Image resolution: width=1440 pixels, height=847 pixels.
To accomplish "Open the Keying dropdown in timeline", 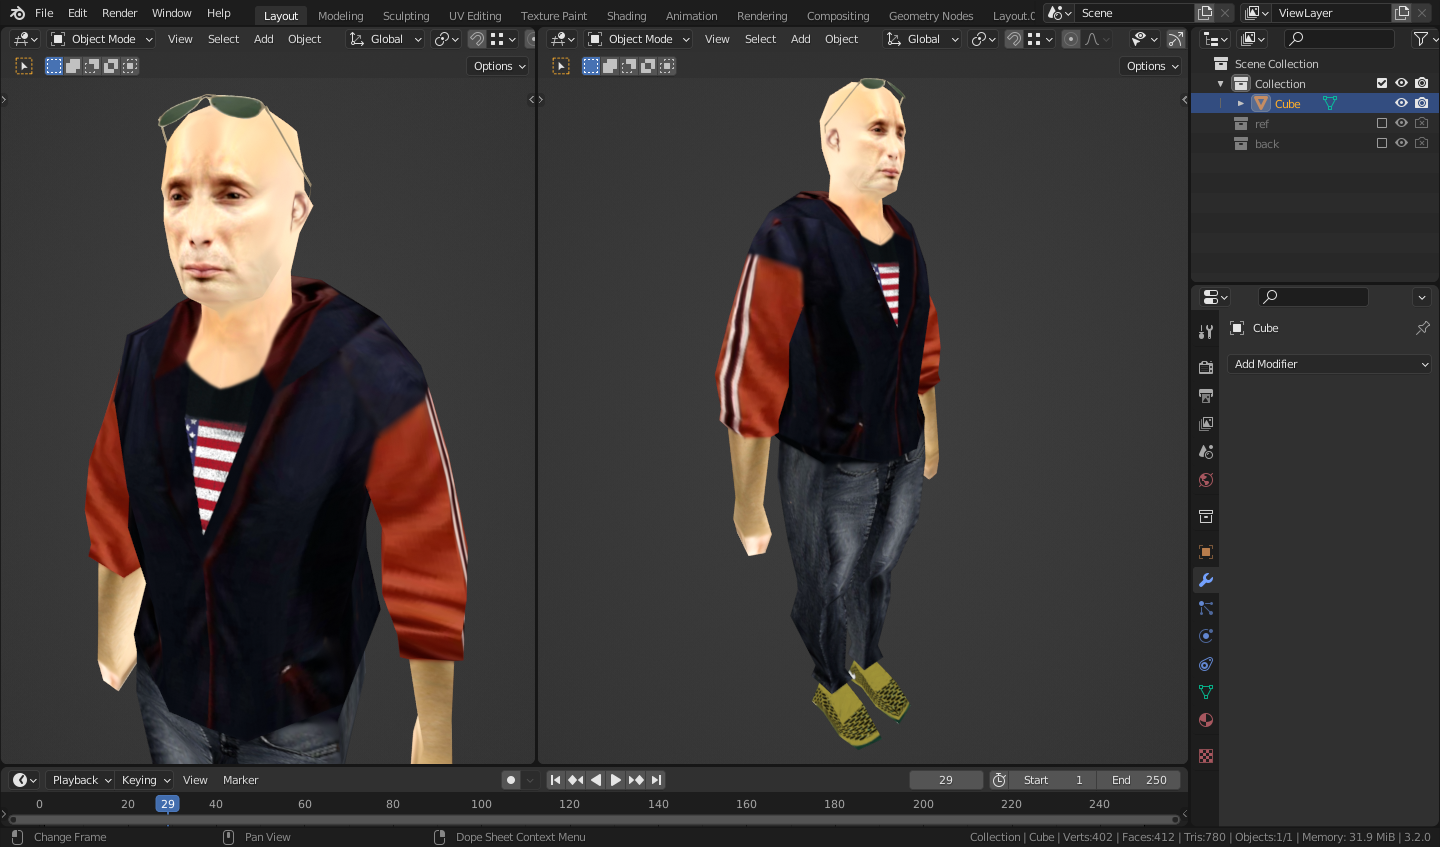I will coord(146,780).
